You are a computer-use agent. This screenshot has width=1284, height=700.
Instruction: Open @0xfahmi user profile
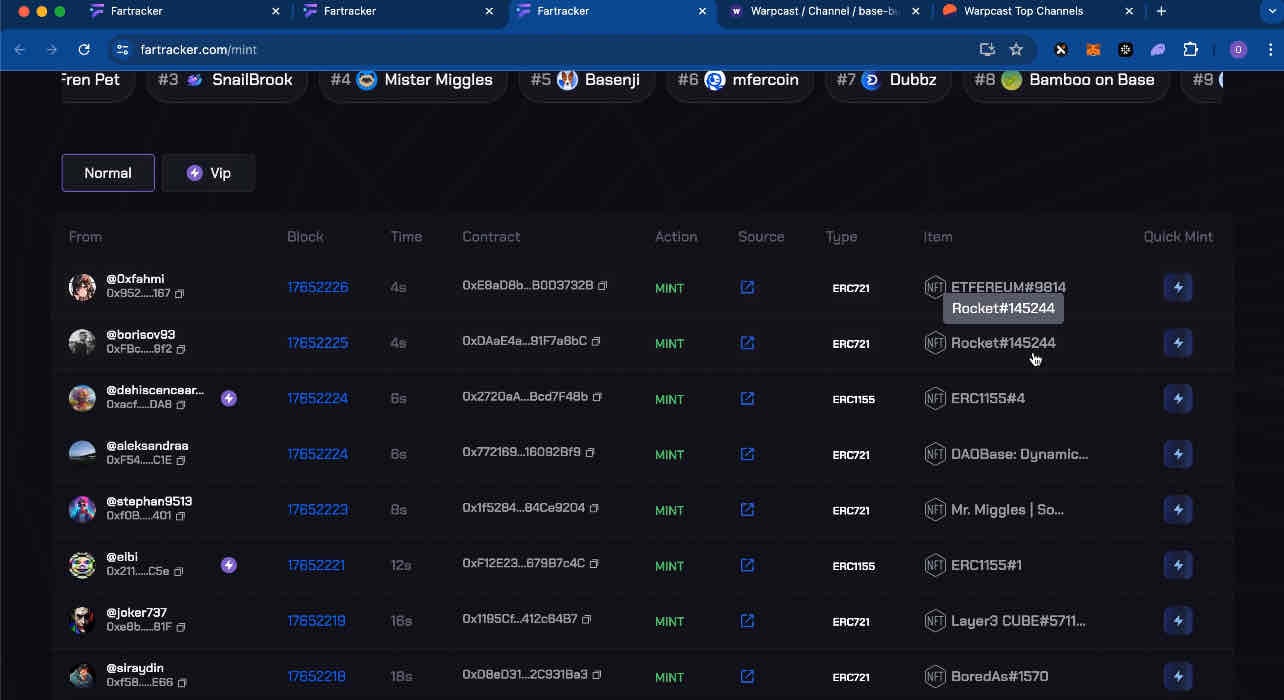coord(135,279)
